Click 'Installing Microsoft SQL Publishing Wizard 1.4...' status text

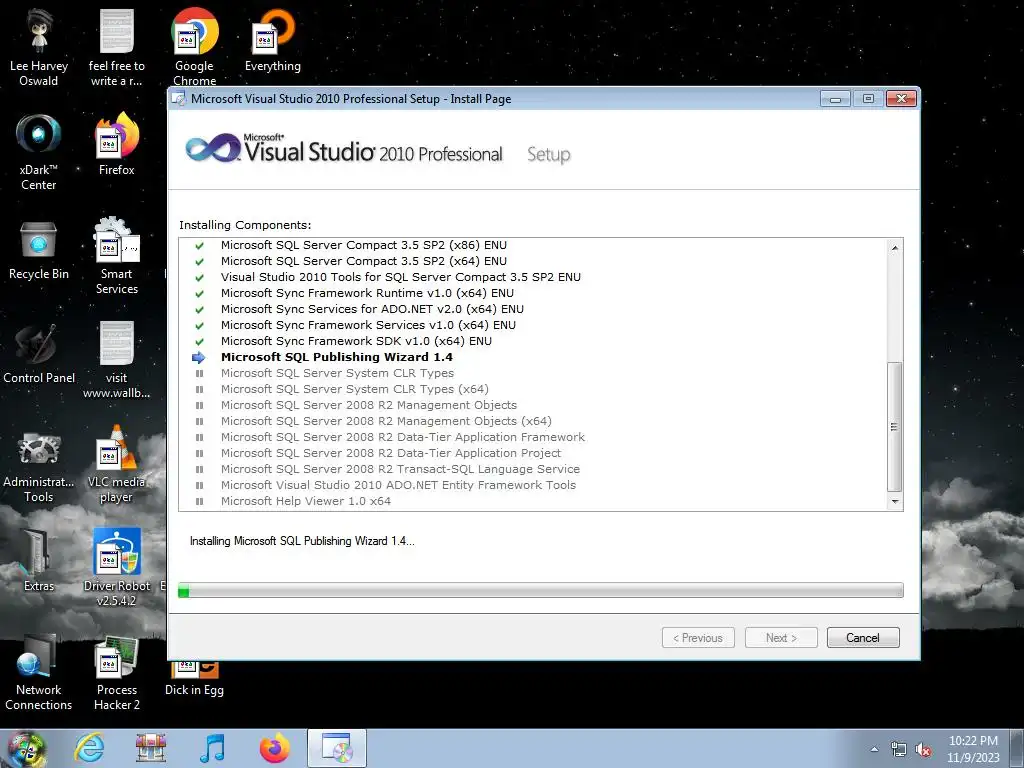[302, 541]
